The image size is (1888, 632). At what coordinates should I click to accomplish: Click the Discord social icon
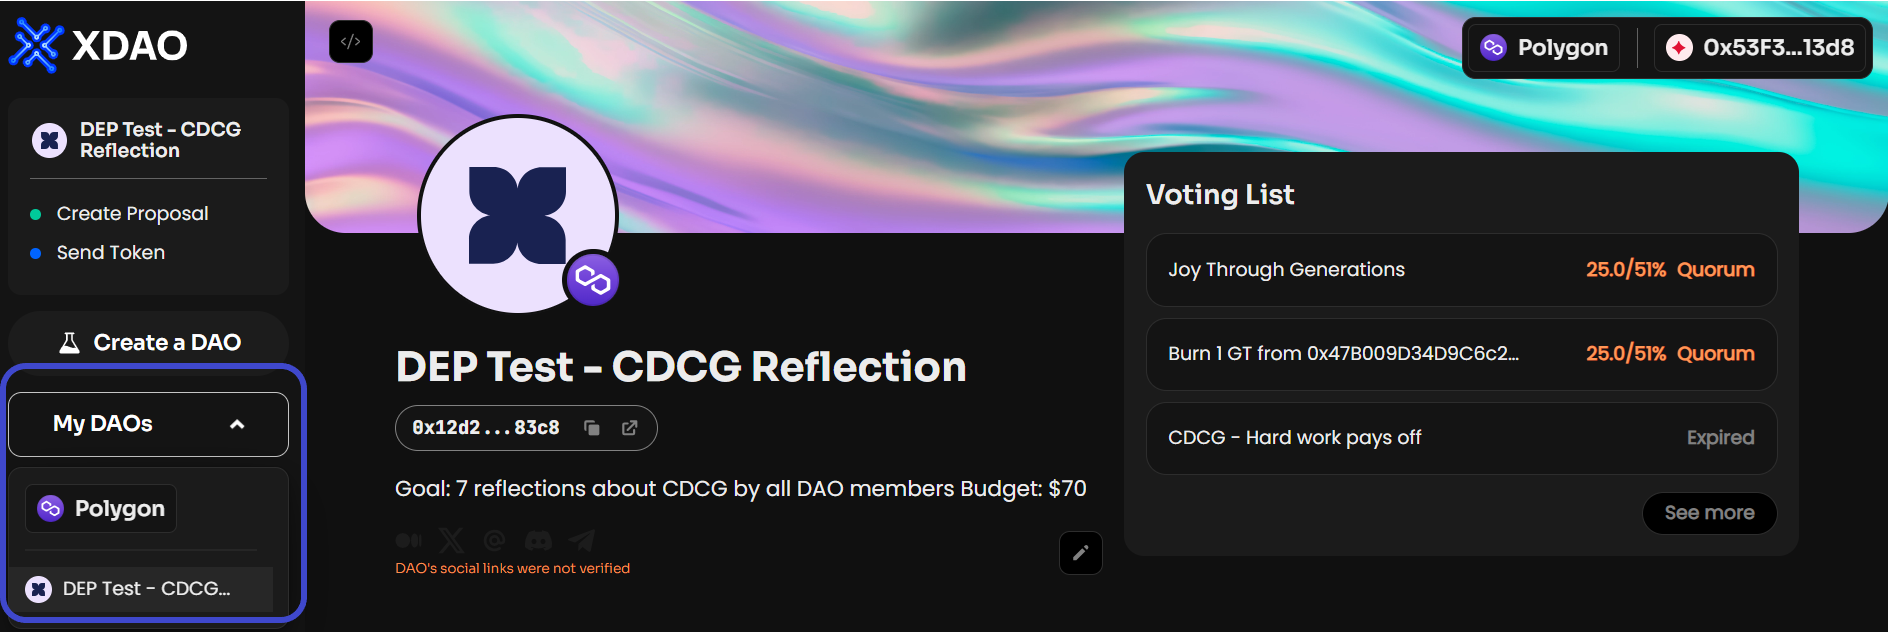pyautogui.click(x=538, y=541)
